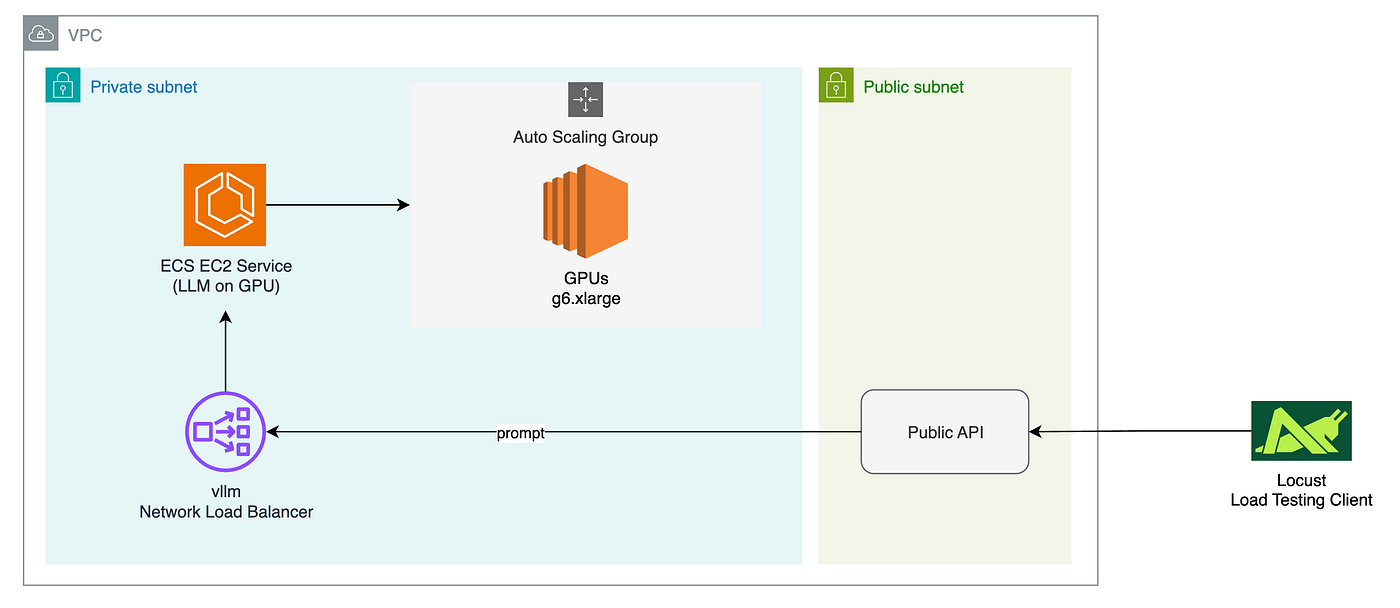Click the 'ECS EC2 Service' label
This screenshot has height=608, width=1400.
(x=225, y=267)
